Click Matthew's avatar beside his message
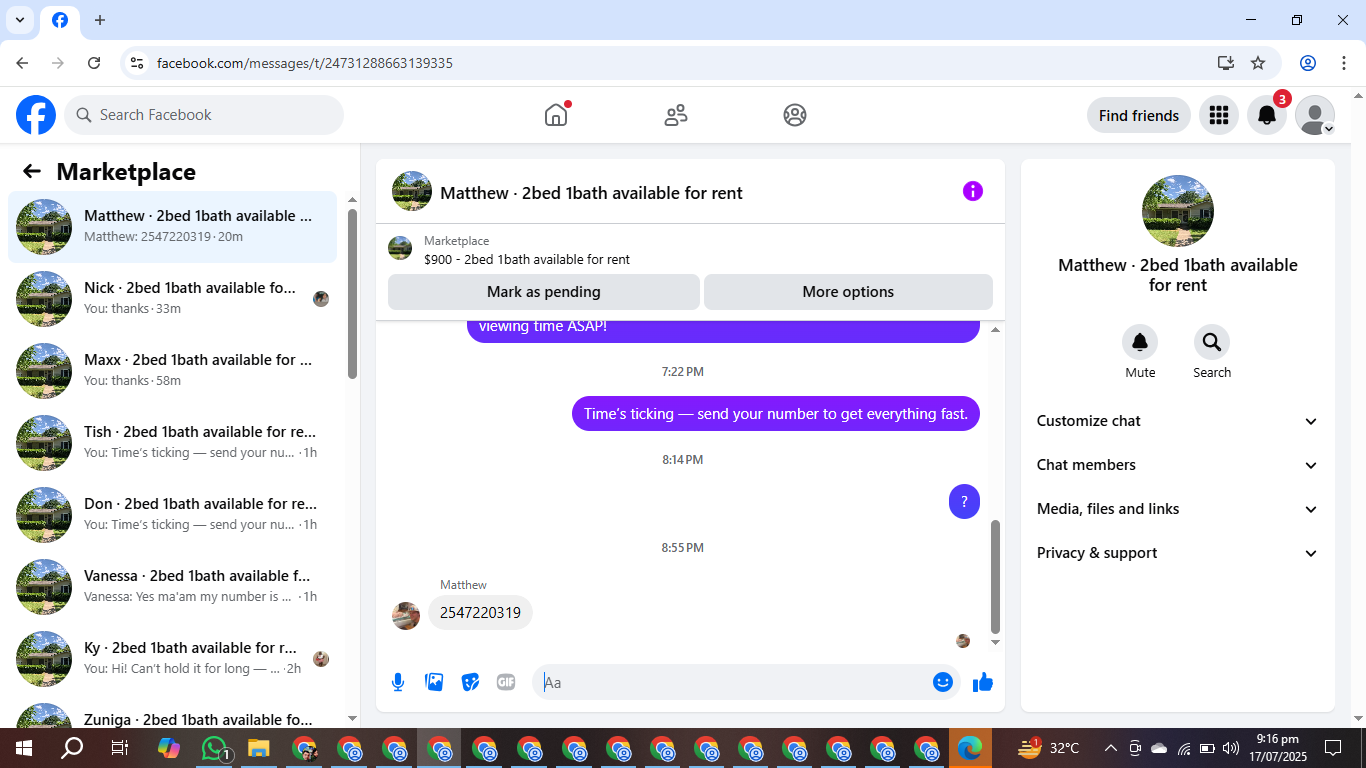 tap(406, 616)
